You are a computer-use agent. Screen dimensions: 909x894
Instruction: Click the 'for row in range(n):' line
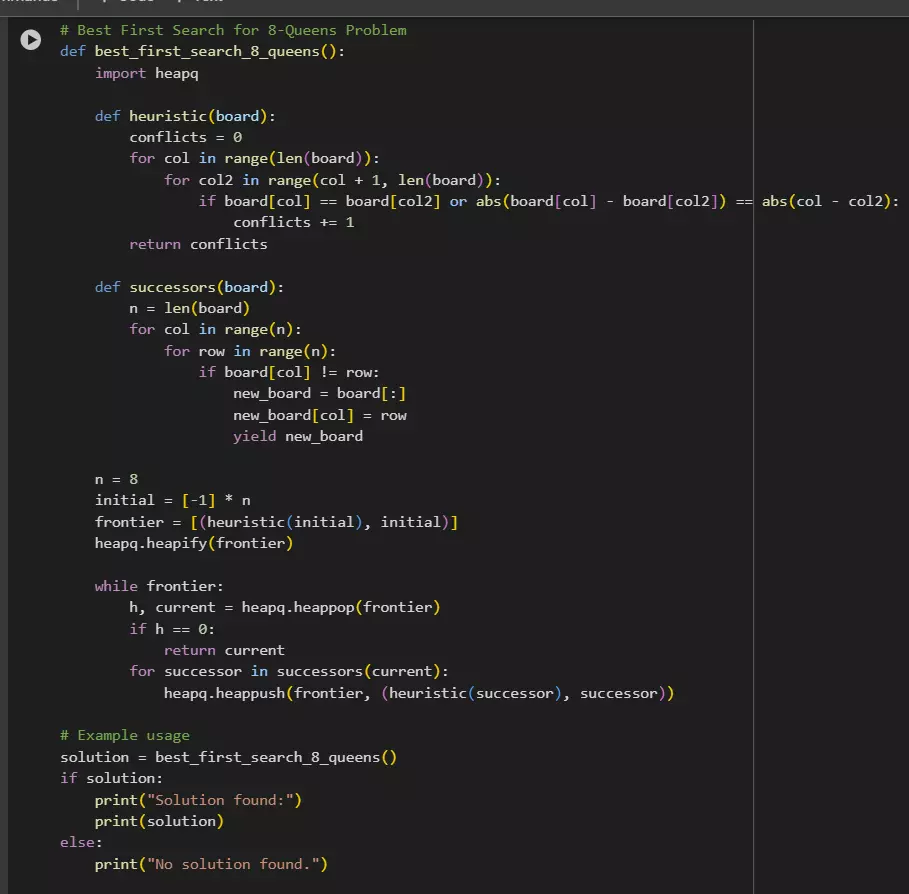pos(250,351)
